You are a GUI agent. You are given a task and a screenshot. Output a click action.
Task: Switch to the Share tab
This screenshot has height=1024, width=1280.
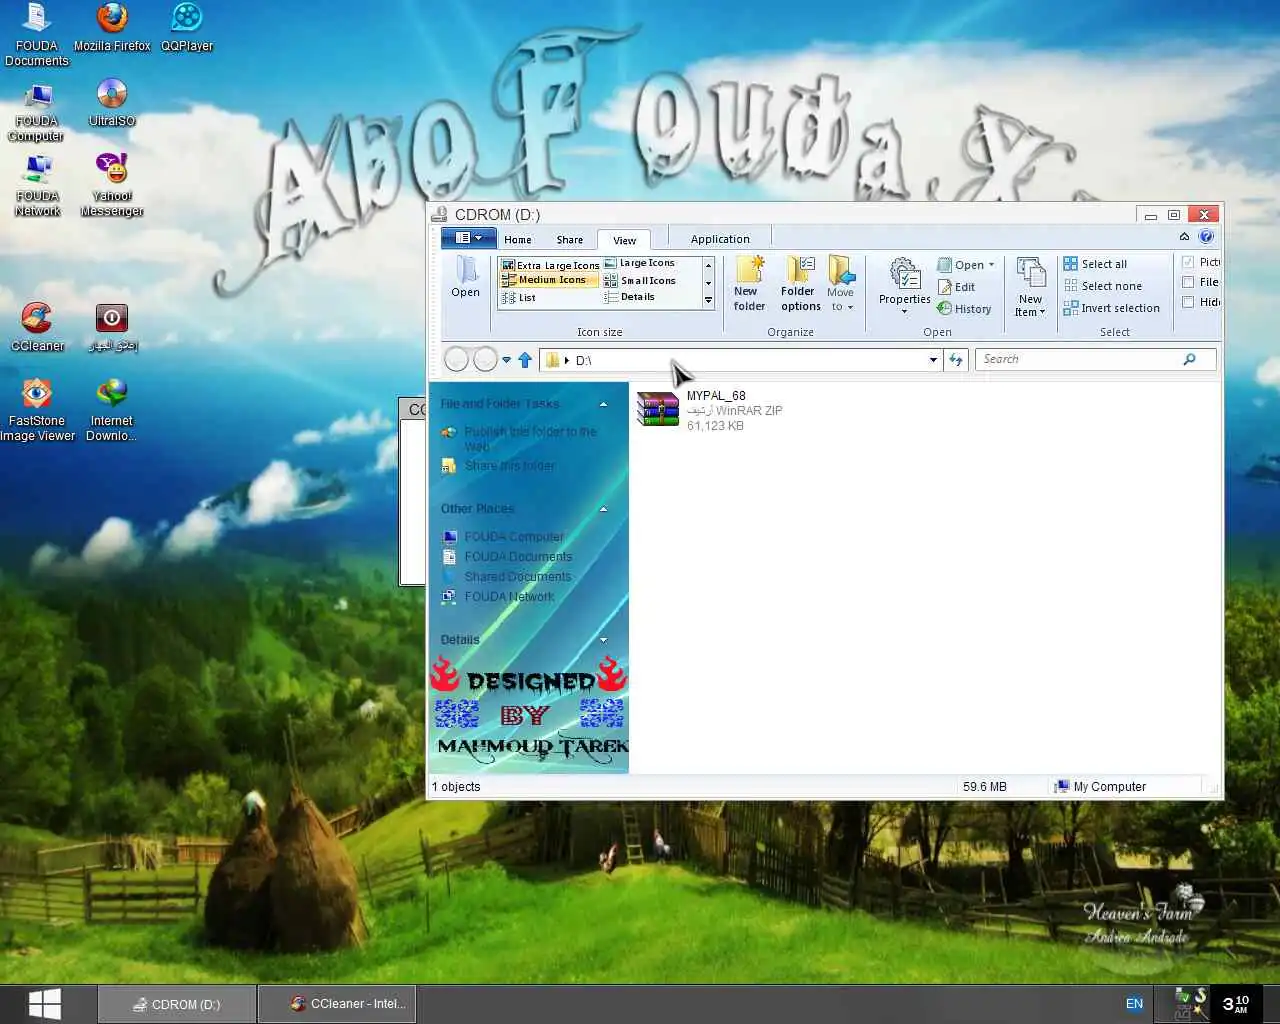[x=570, y=240]
